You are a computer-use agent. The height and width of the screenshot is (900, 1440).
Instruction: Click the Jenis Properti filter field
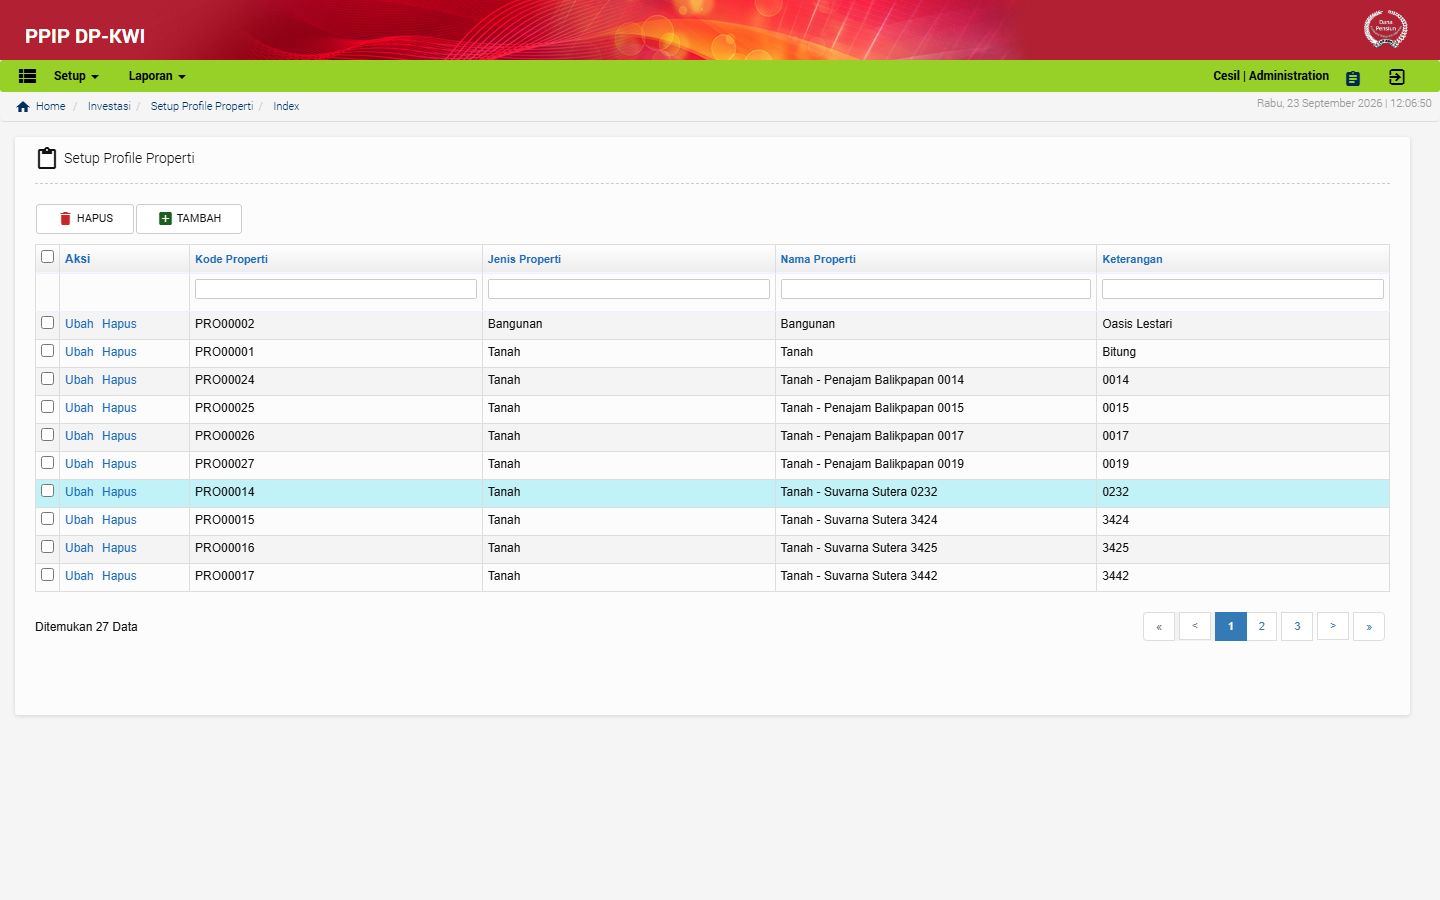click(x=629, y=289)
